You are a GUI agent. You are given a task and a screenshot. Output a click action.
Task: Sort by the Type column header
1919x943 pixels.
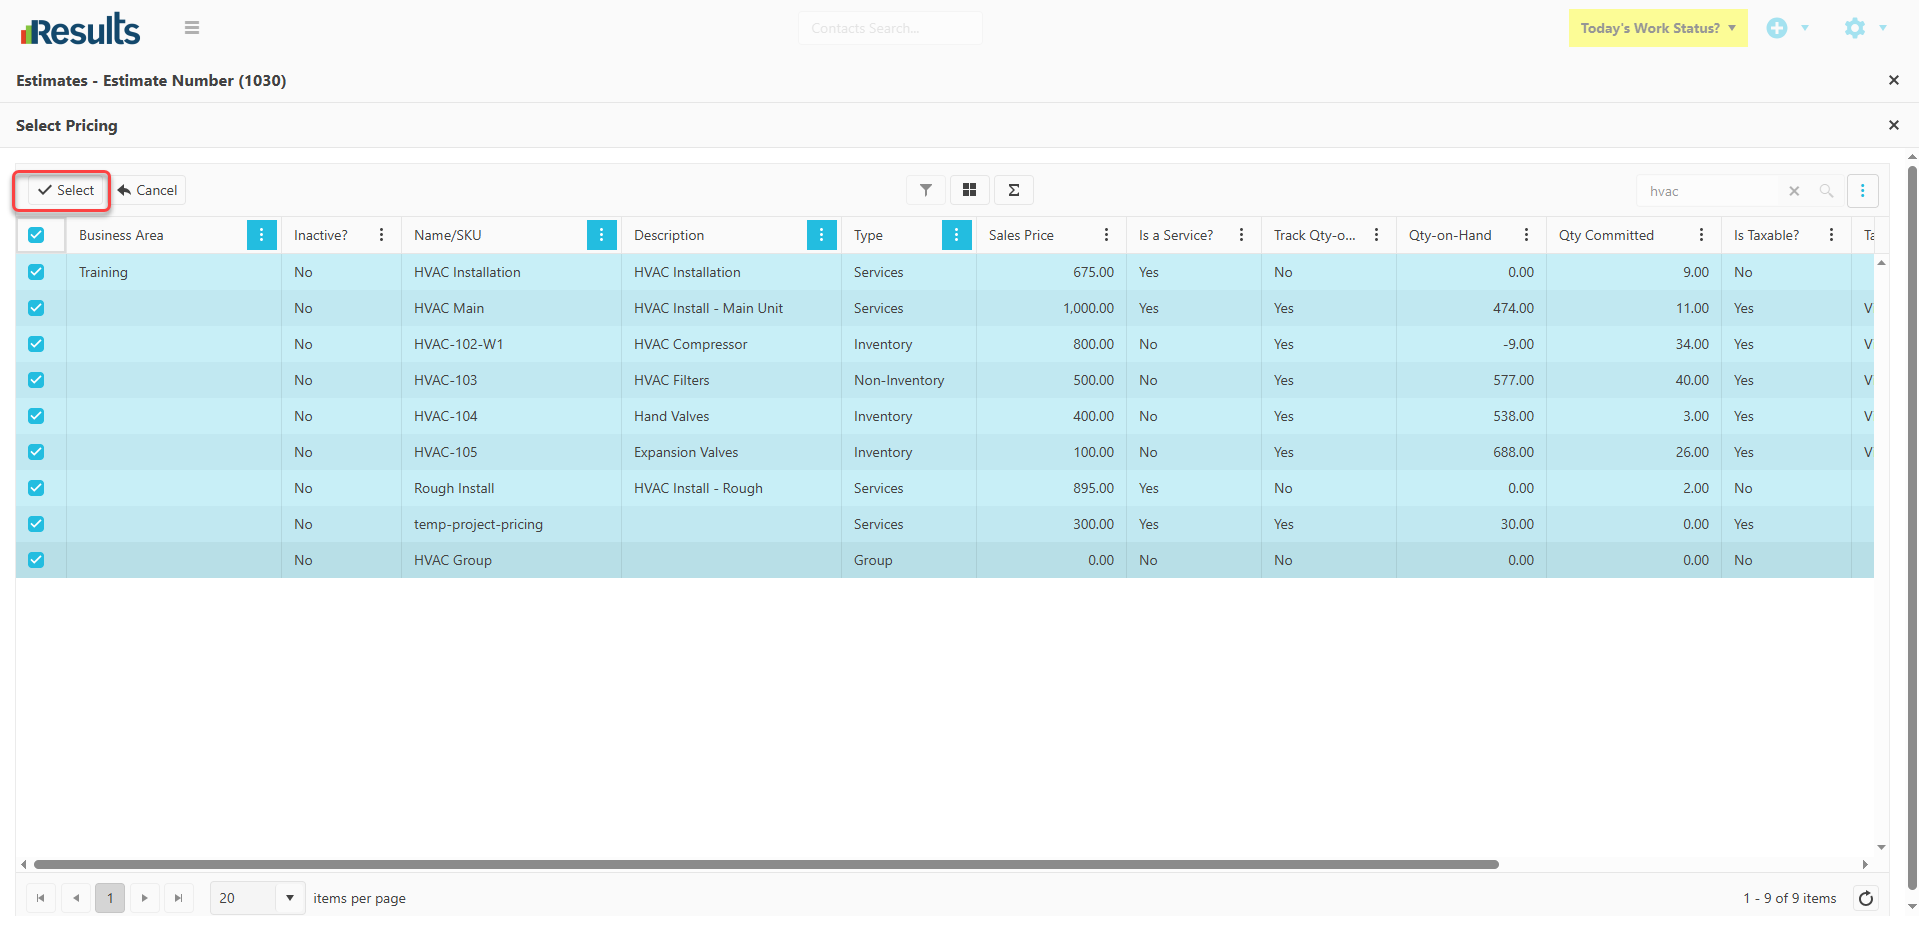pyautogui.click(x=868, y=235)
